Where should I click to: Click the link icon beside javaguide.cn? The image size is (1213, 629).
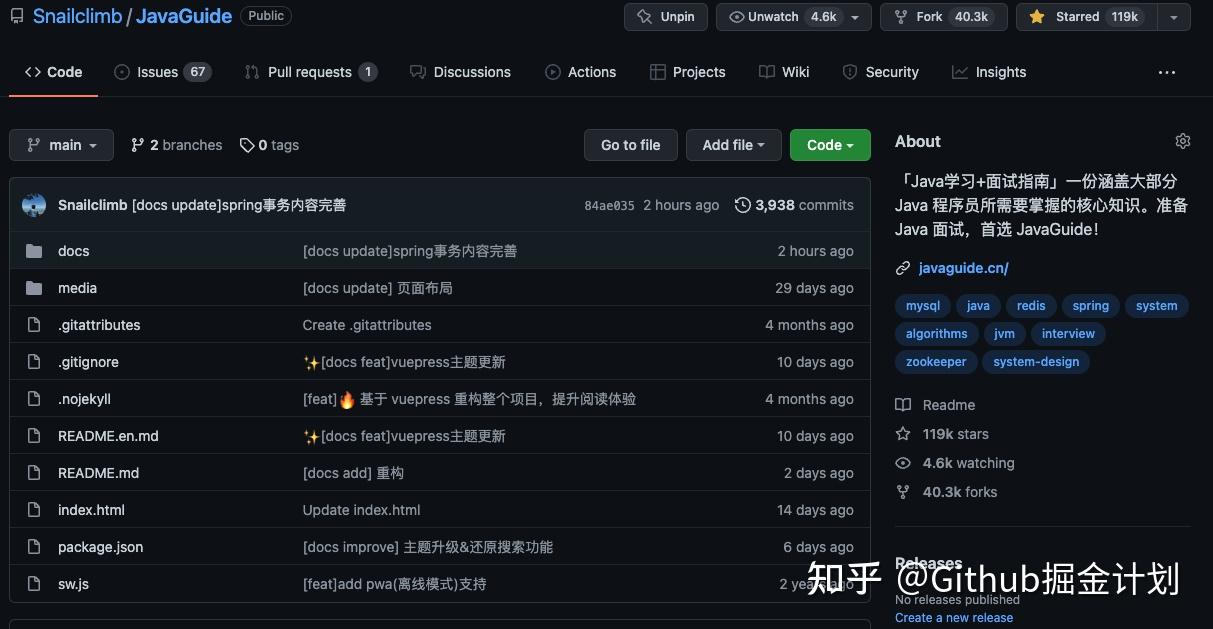(x=903, y=267)
